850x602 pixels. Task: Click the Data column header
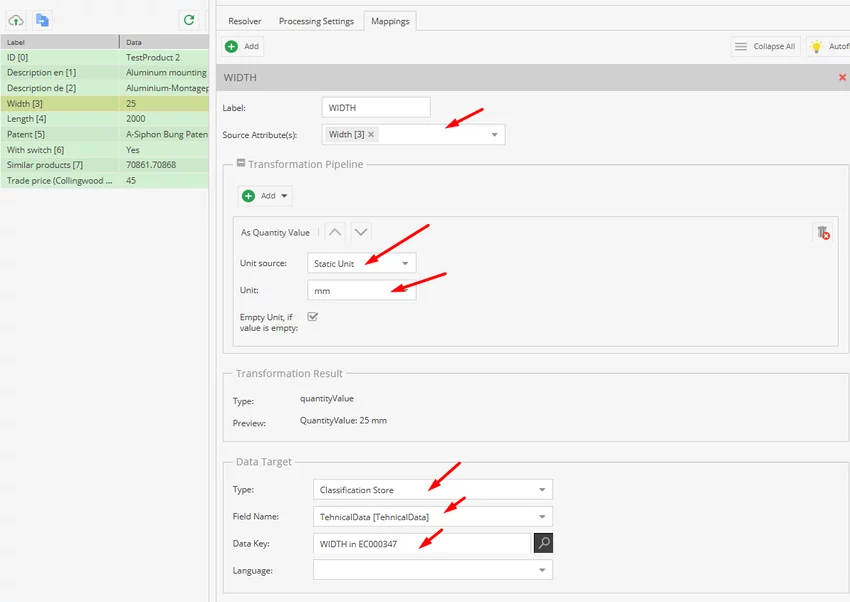click(x=164, y=42)
